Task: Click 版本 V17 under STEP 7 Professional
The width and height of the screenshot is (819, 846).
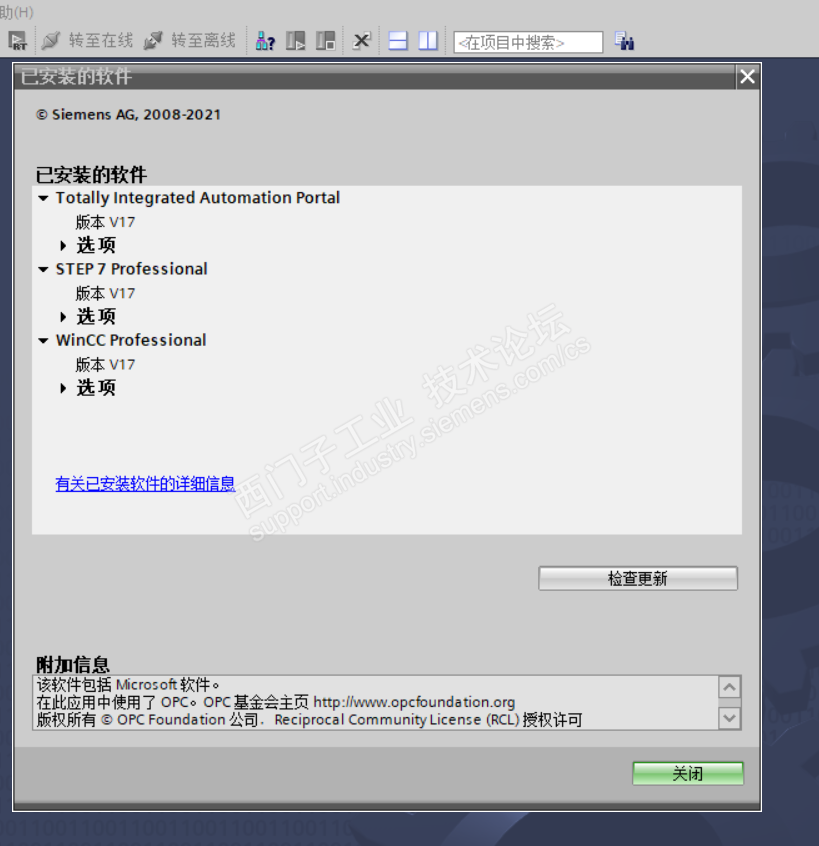Action: pyautogui.click(x=105, y=294)
